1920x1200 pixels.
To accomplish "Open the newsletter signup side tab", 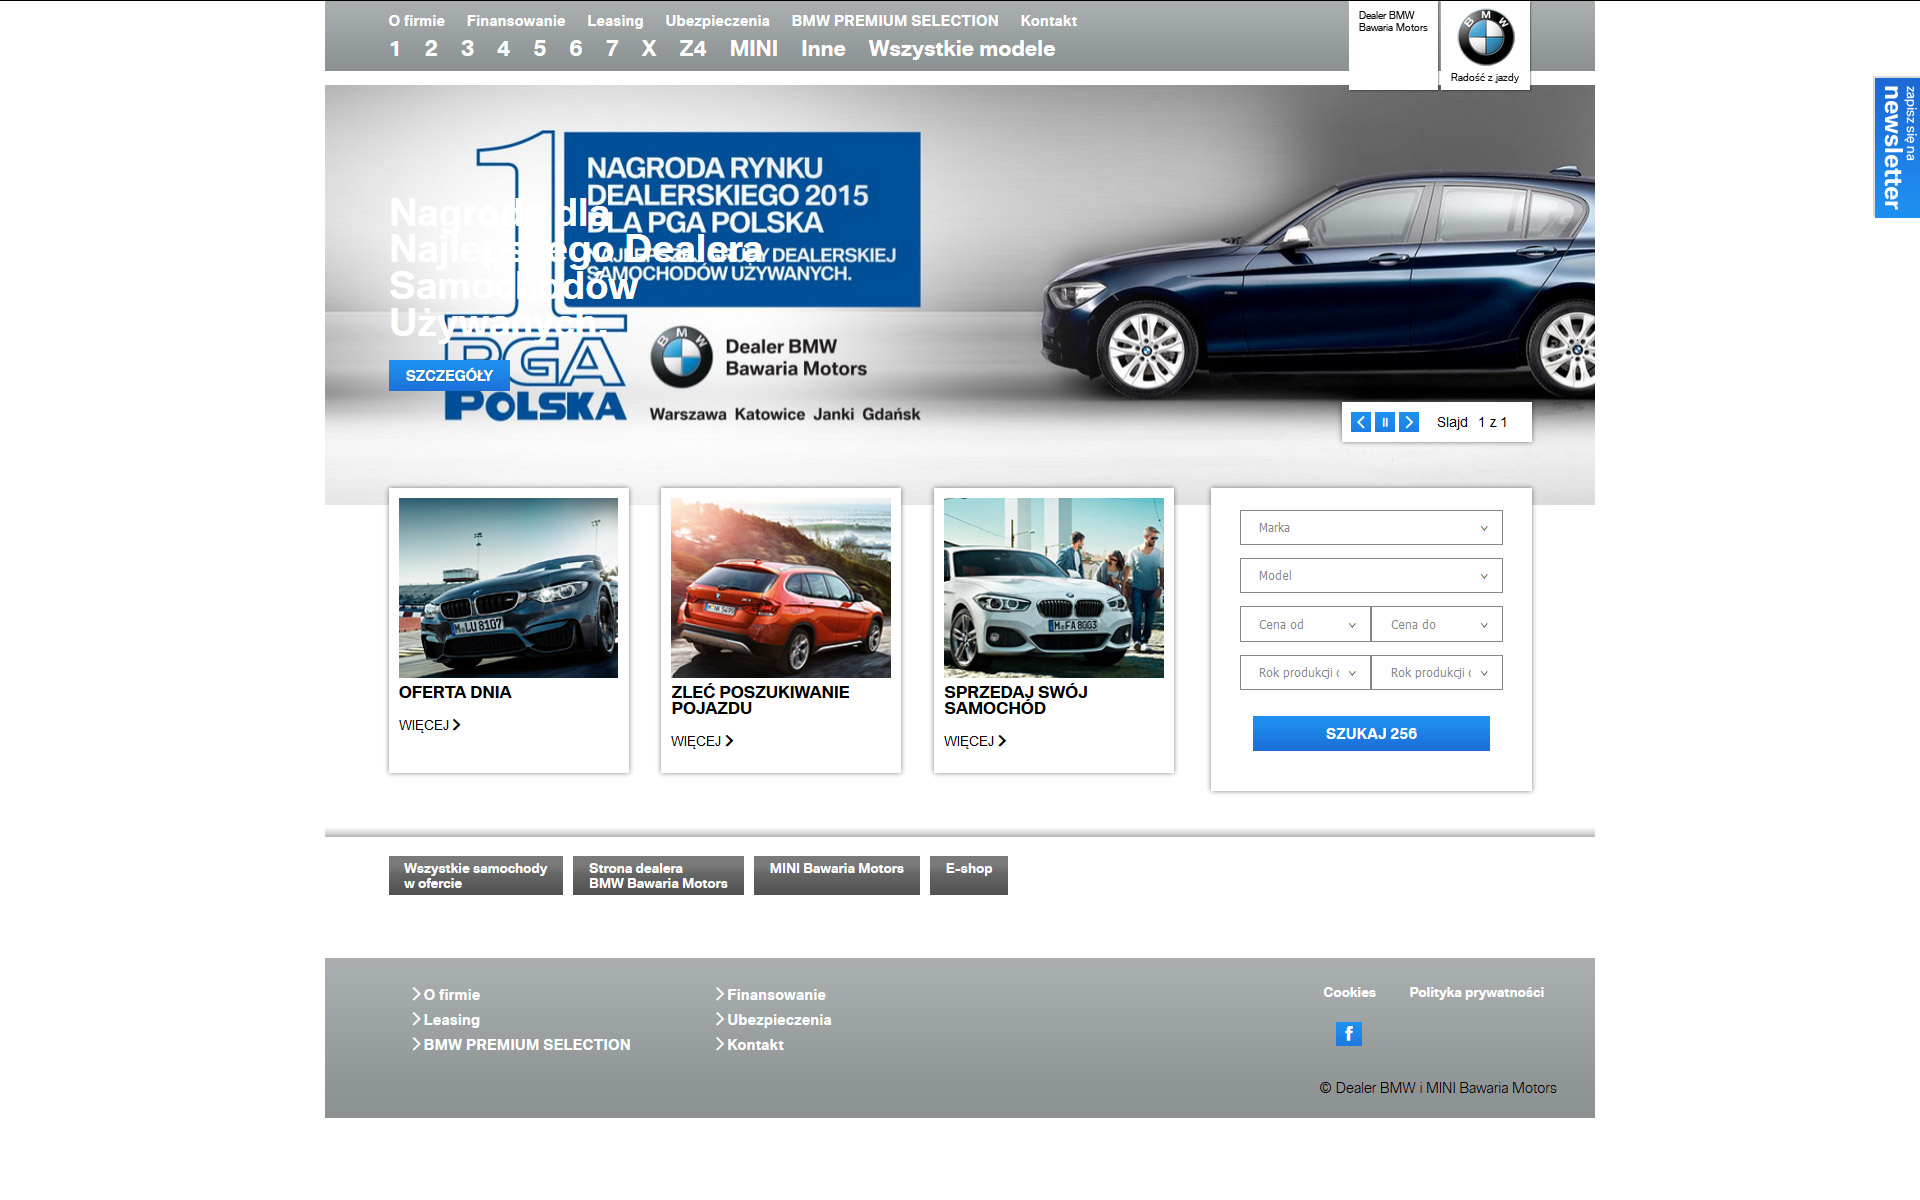I will [x=1897, y=147].
